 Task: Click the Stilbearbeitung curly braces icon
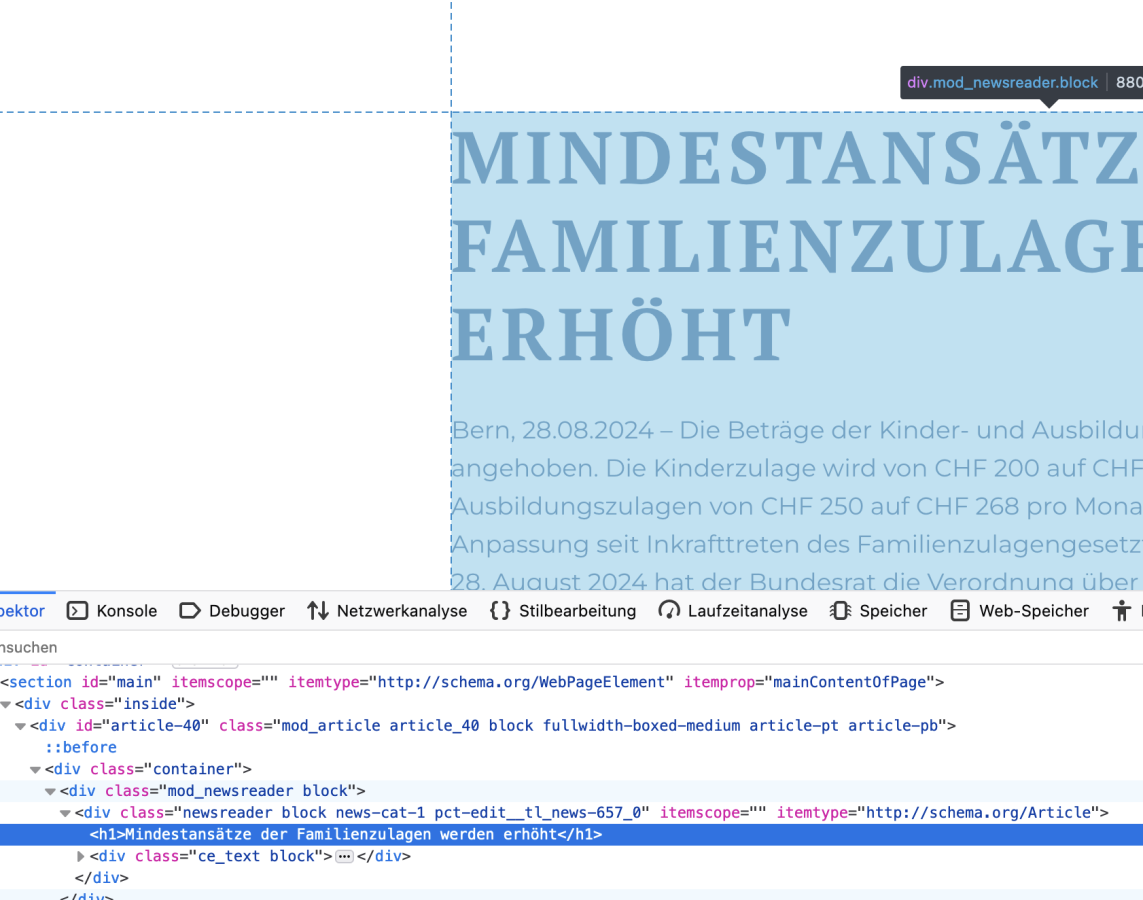point(500,611)
